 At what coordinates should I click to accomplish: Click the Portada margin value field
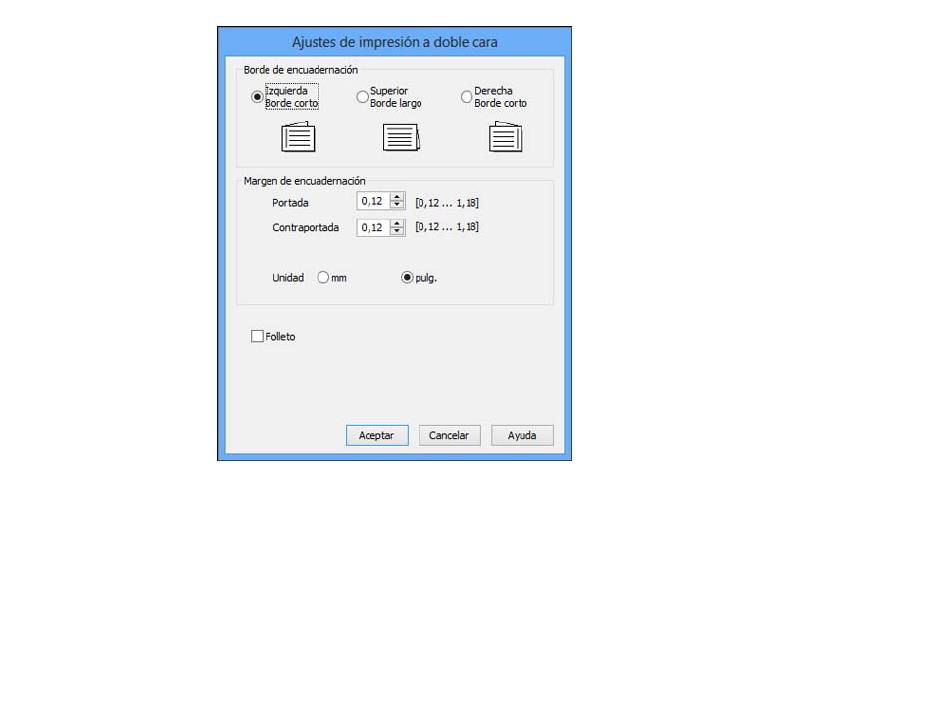tap(372, 203)
